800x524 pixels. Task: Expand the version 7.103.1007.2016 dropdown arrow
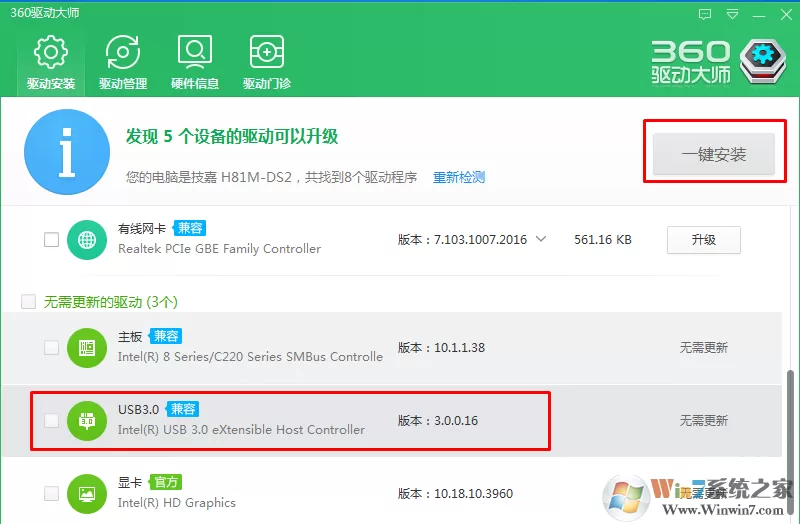tap(541, 239)
